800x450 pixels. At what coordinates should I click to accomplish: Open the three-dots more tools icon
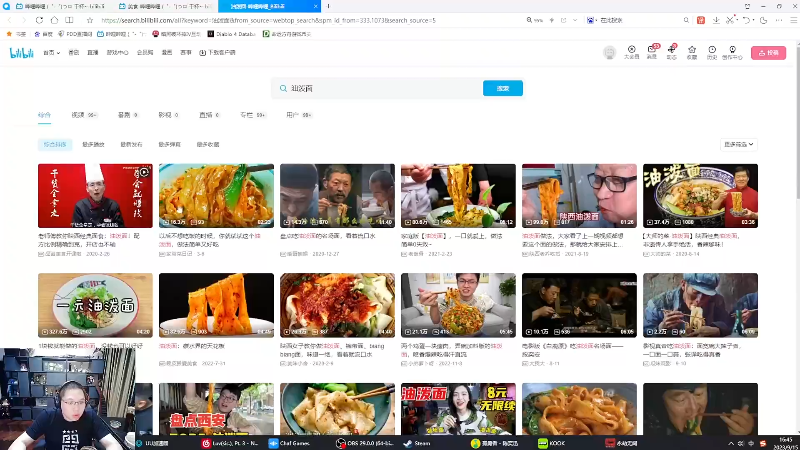[779, 20]
